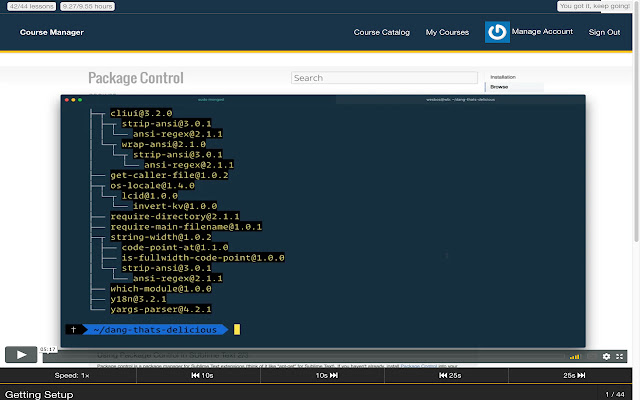
Task: Click the is-fullwidth-code-point@1.0.0 line
Action: point(203,258)
